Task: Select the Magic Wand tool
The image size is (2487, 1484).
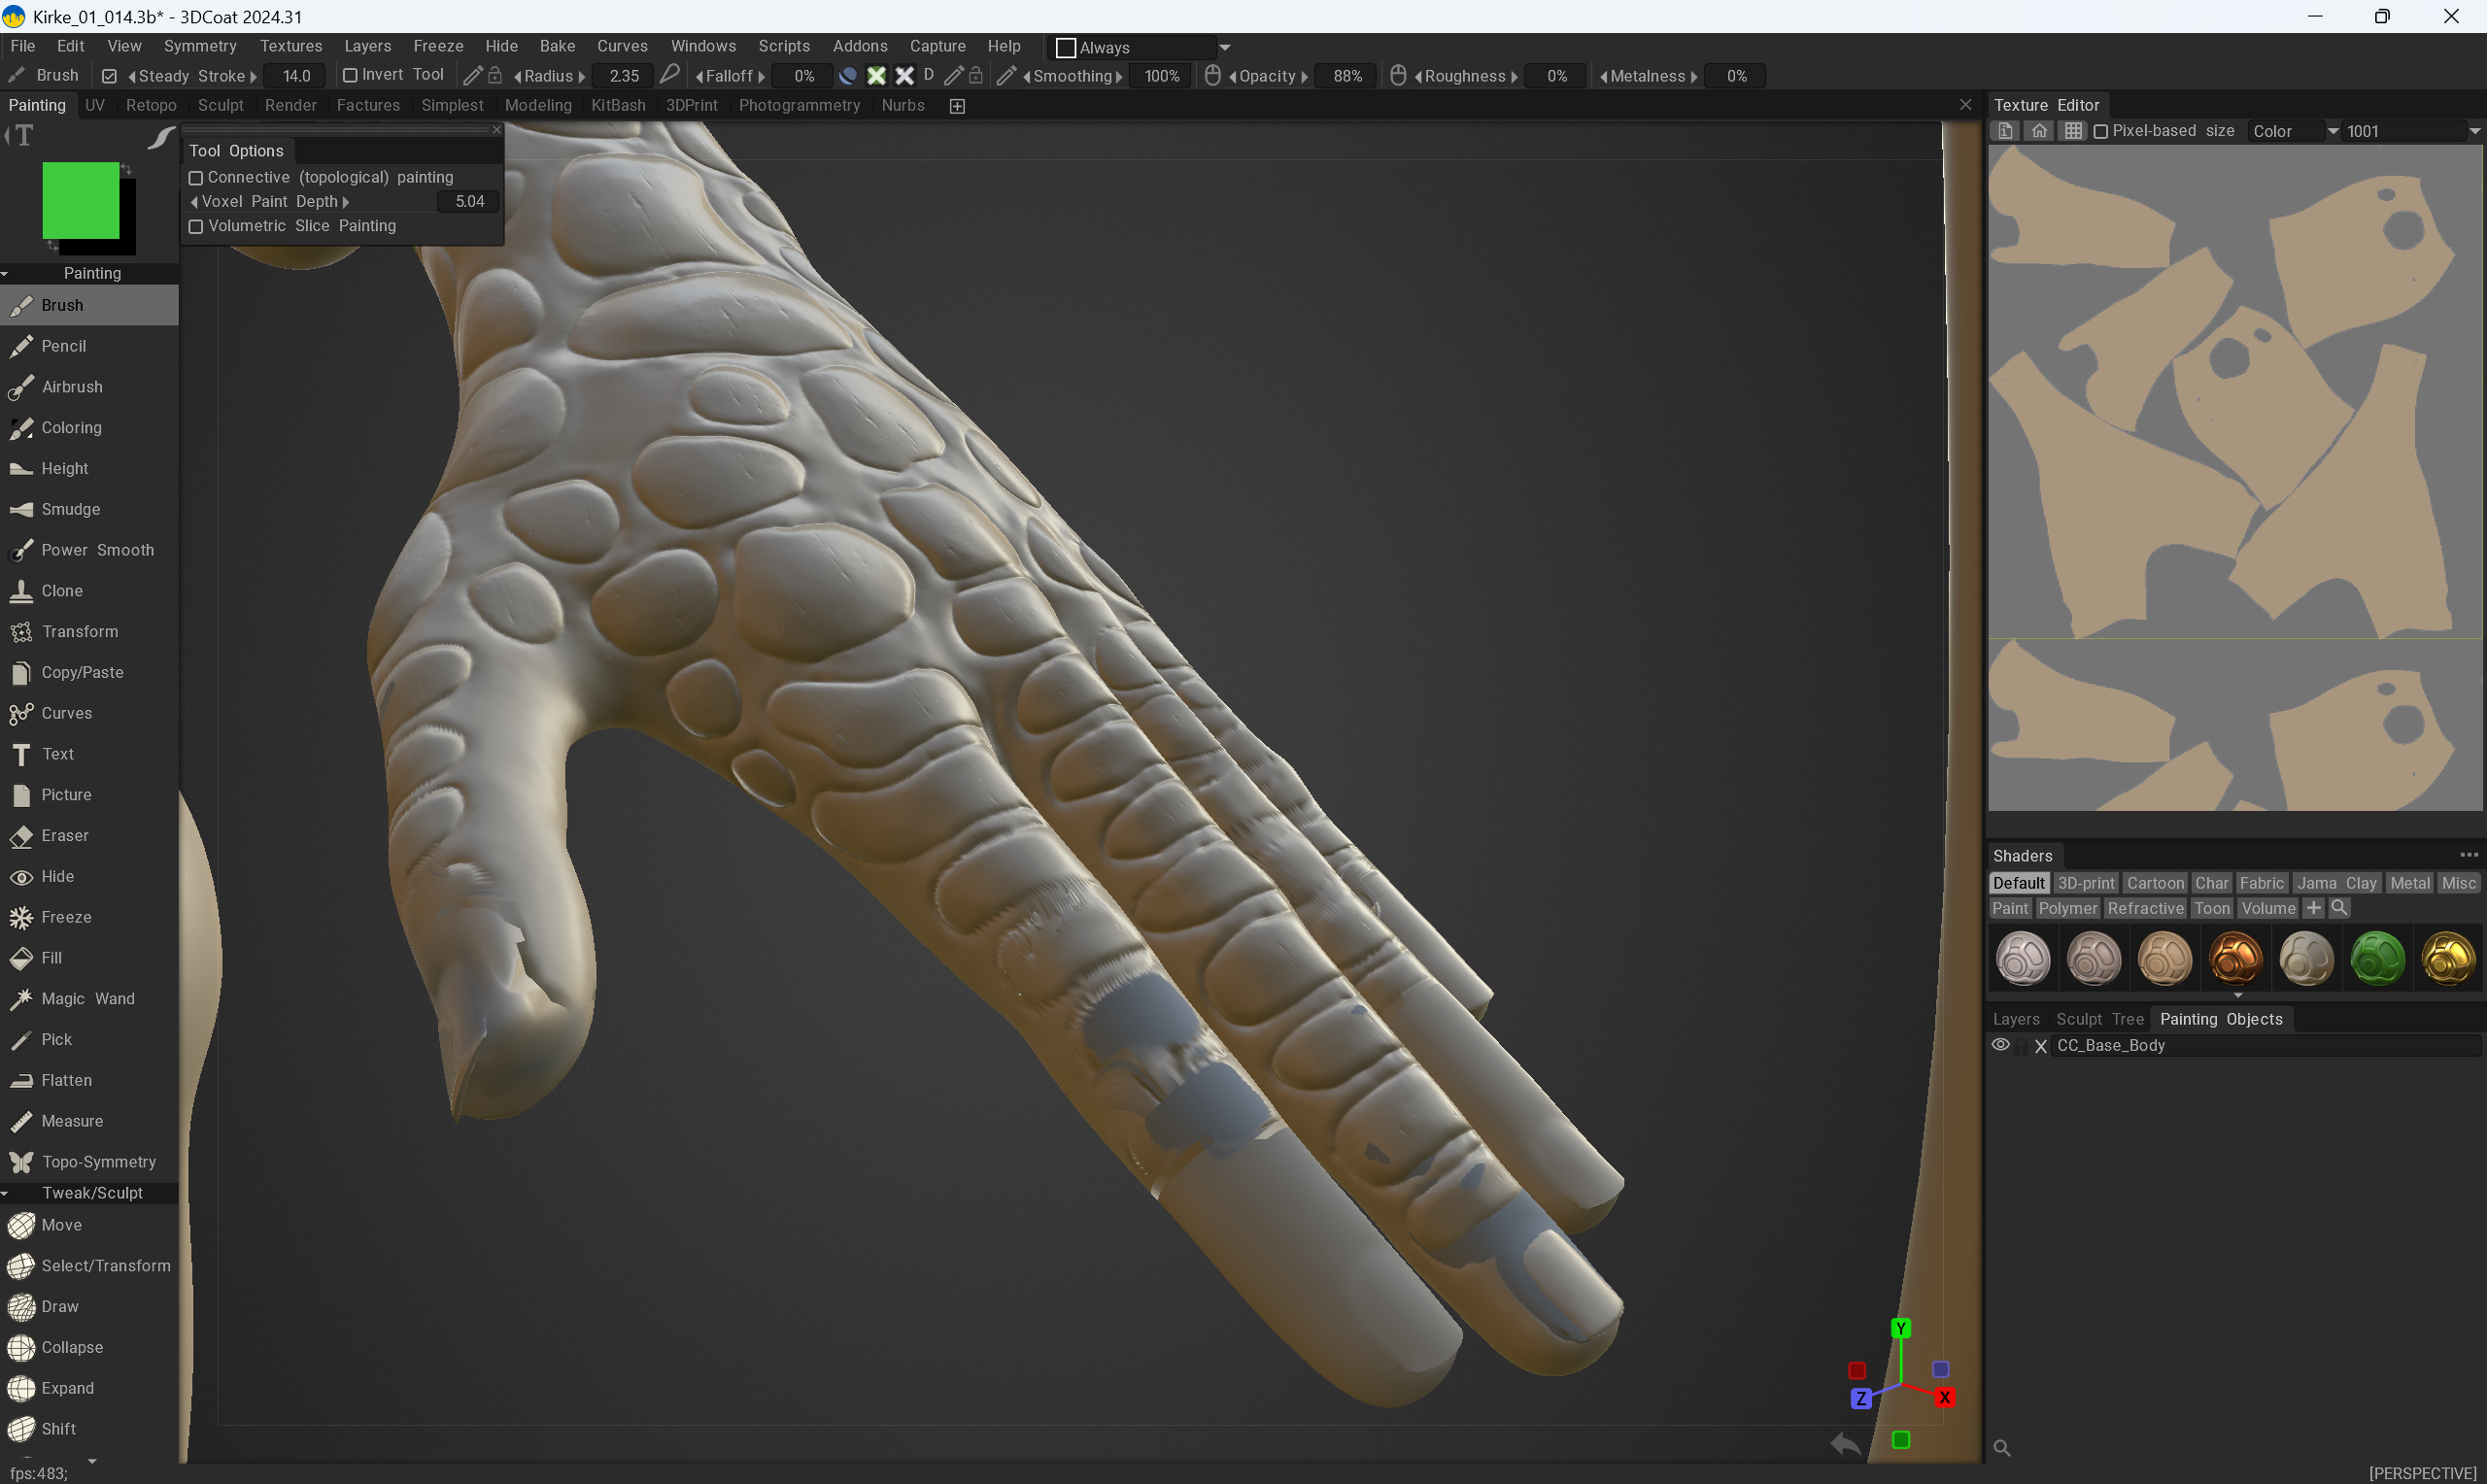Action: pos(87,998)
